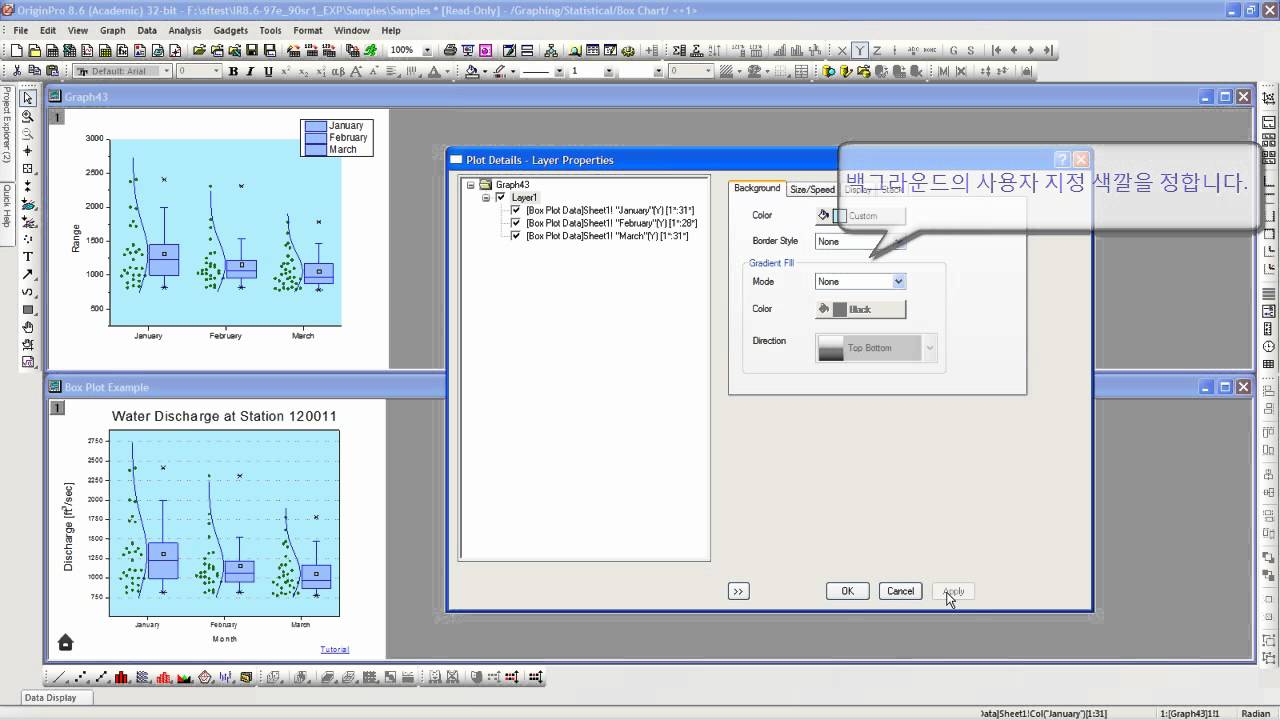The height and width of the screenshot is (720, 1280).
Task: Click the Cancel button in Plot Details
Action: click(x=900, y=591)
